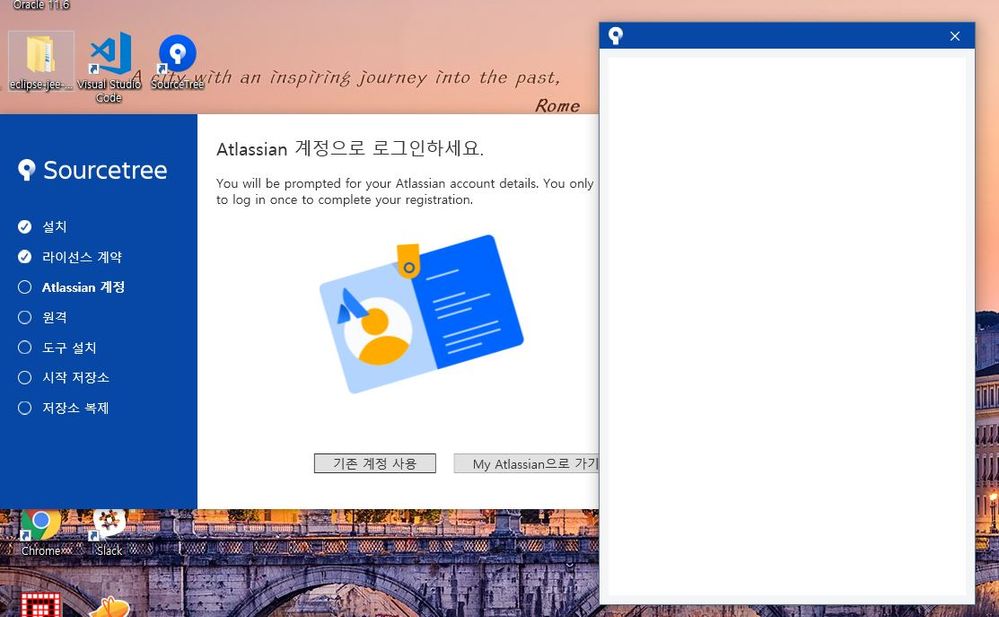The height and width of the screenshot is (617, 999).
Task: Click the red grid icon on desktop bottom
Action: 41,604
